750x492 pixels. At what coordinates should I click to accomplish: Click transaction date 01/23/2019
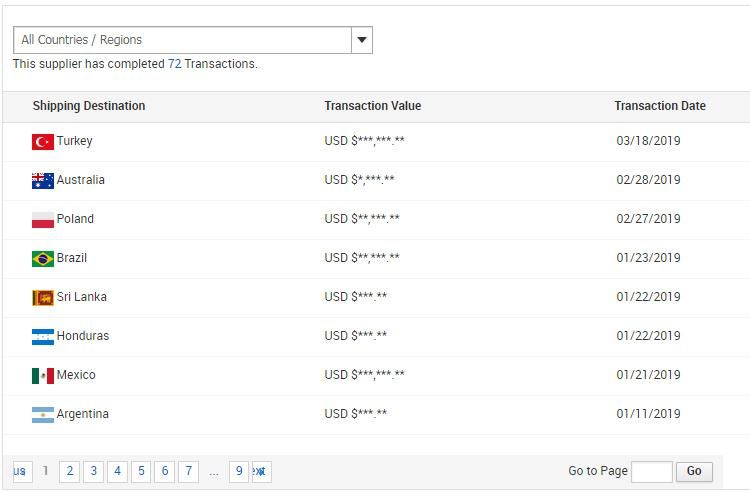pos(648,258)
